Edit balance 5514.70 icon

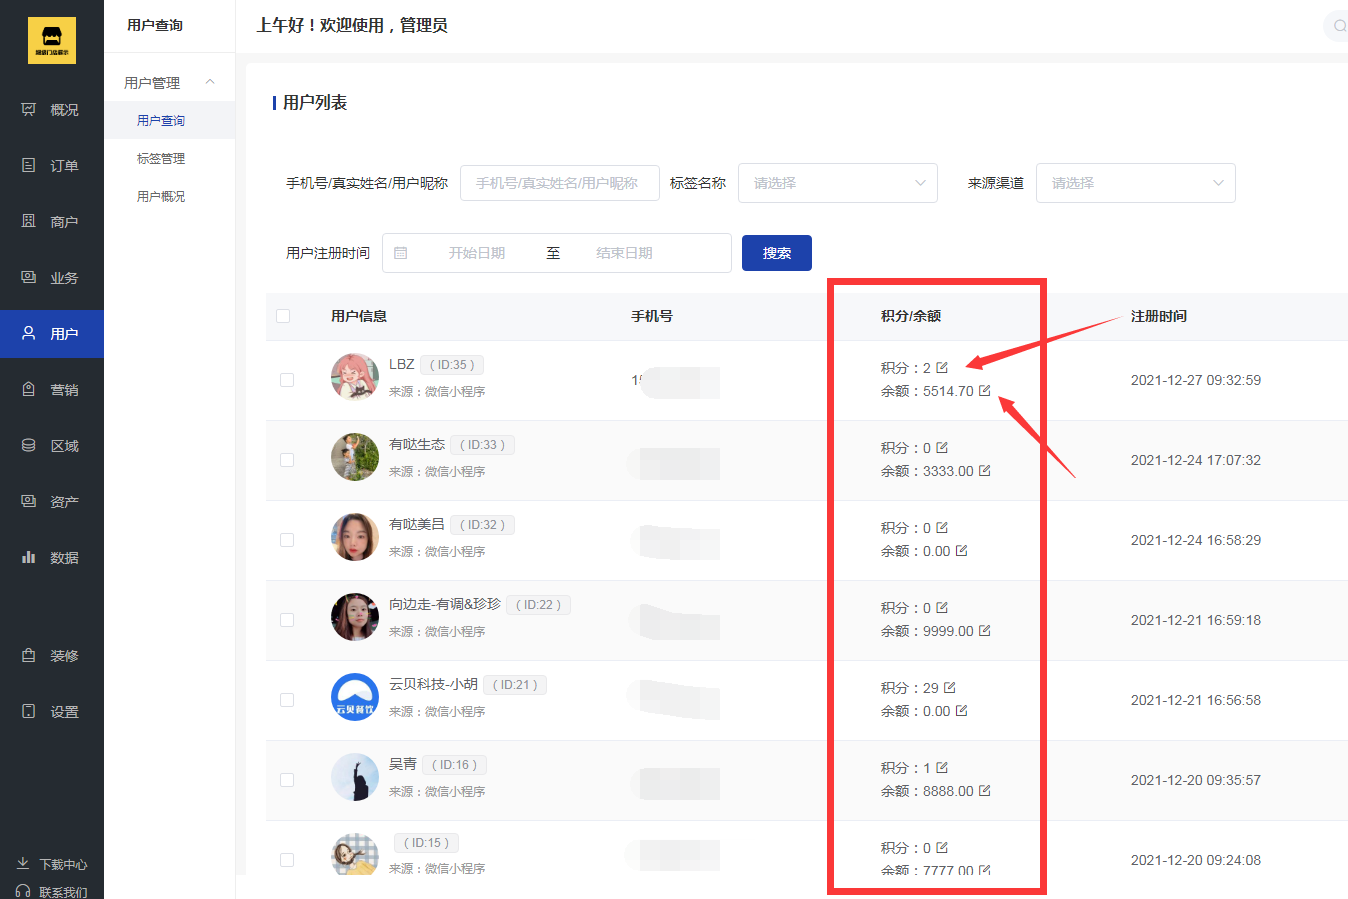click(x=985, y=390)
